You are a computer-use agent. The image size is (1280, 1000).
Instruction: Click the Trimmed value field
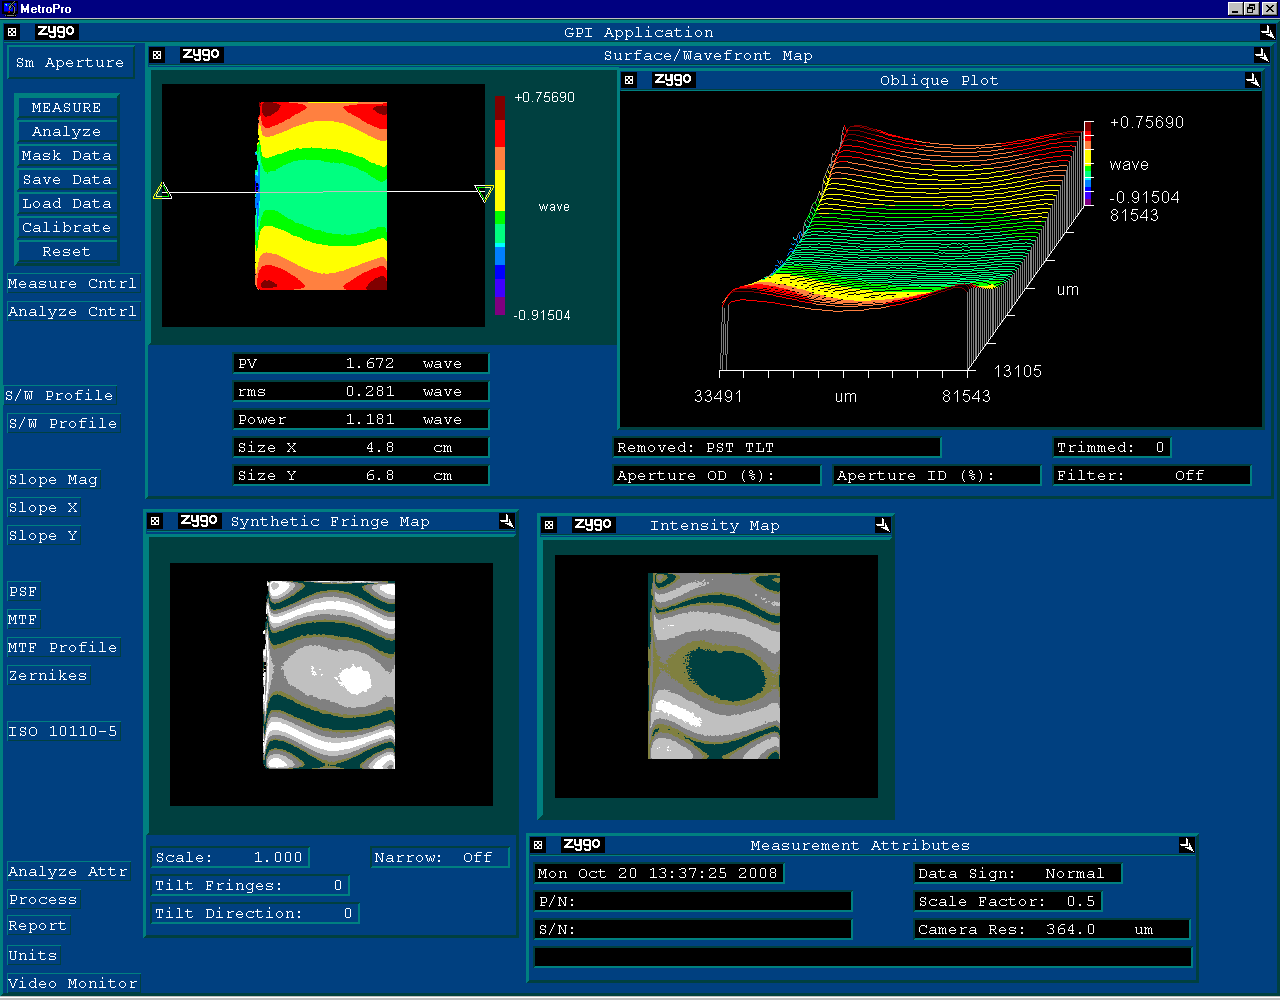click(1112, 447)
